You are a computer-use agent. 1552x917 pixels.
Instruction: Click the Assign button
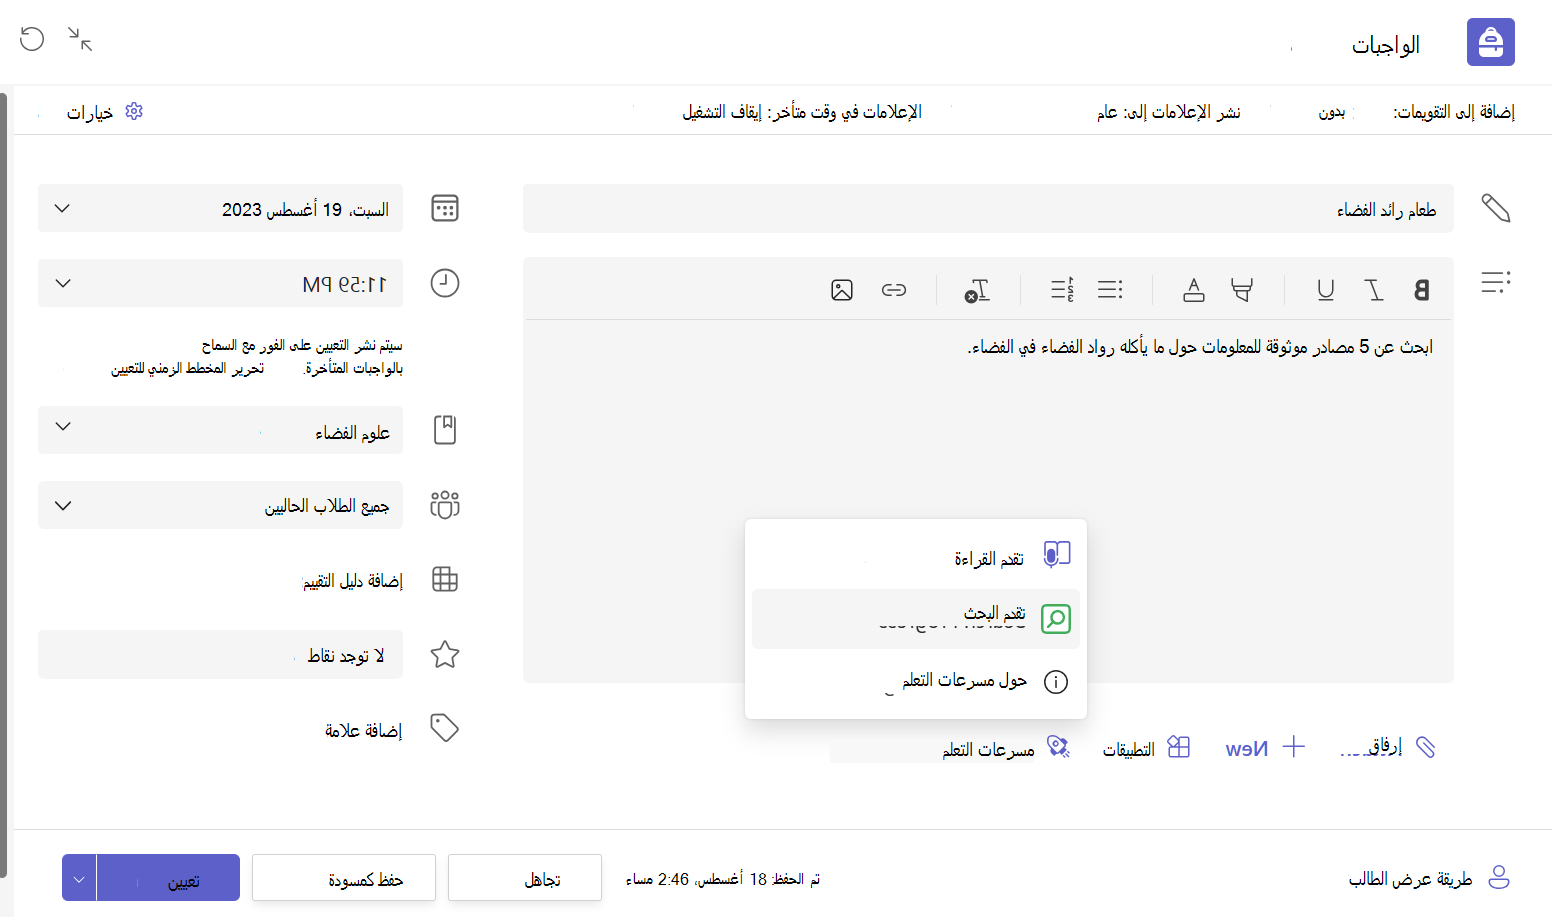(168, 878)
